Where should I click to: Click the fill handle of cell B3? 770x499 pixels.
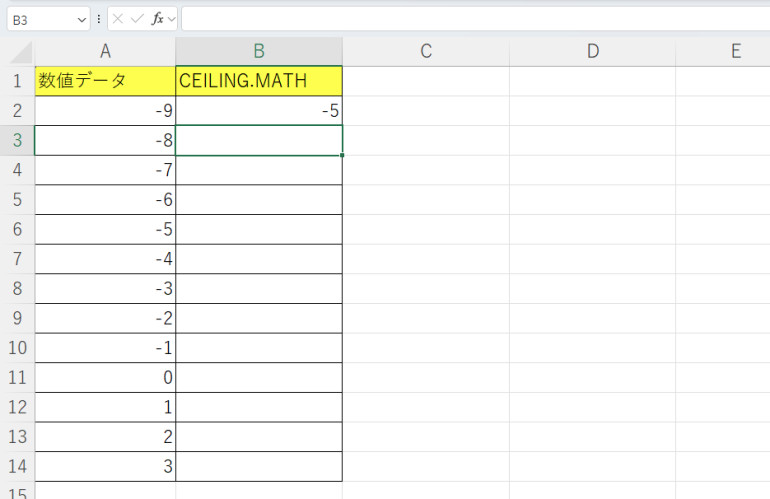pos(342,155)
